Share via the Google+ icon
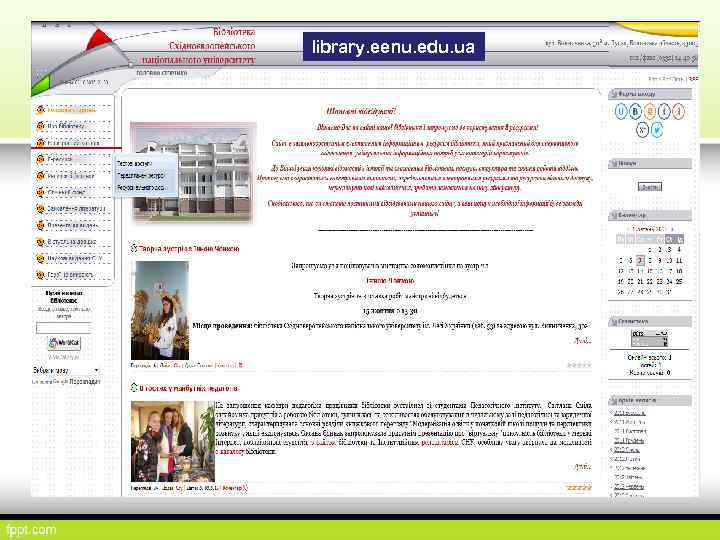The height and width of the screenshot is (540, 720). 642,130
